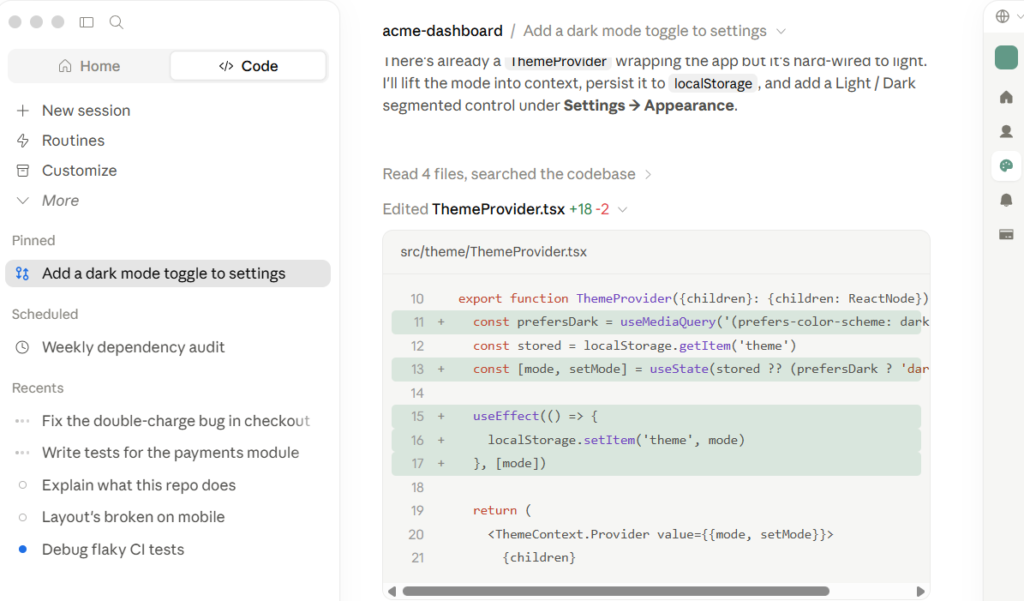Switch to the Code tab
This screenshot has width=1024, height=601.
248,66
